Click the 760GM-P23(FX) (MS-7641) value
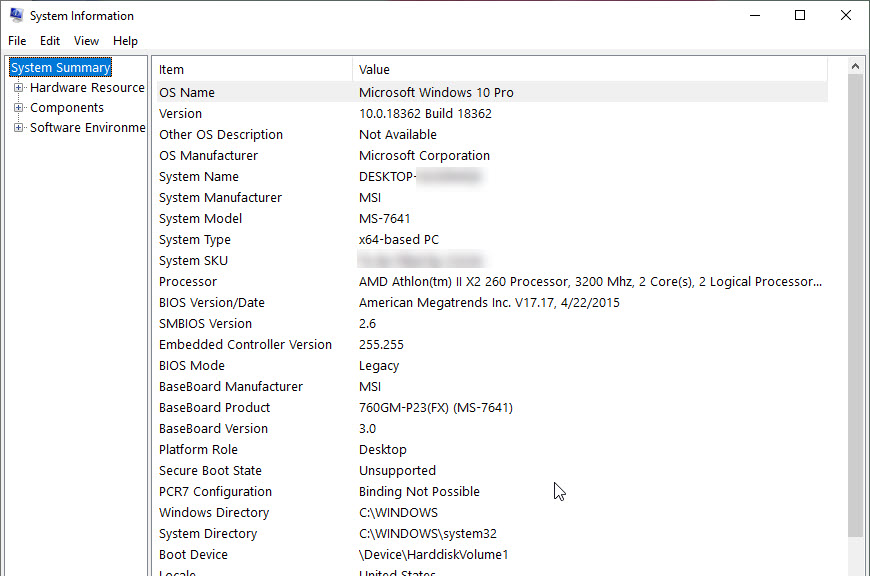Screen dimensions: 870x576 click(x=436, y=408)
